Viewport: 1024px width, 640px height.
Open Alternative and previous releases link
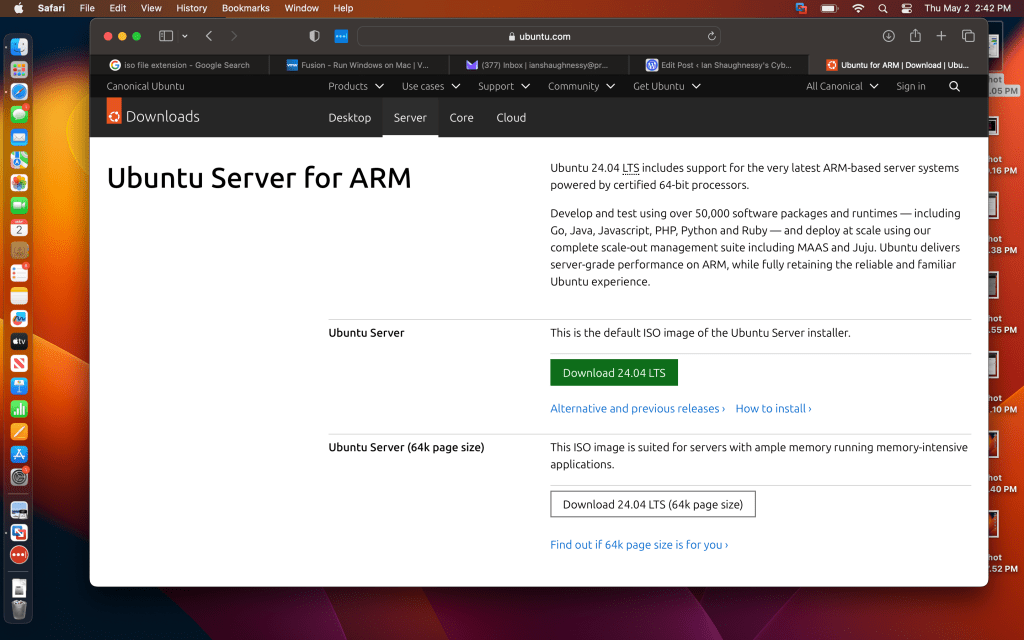pyautogui.click(x=636, y=409)
